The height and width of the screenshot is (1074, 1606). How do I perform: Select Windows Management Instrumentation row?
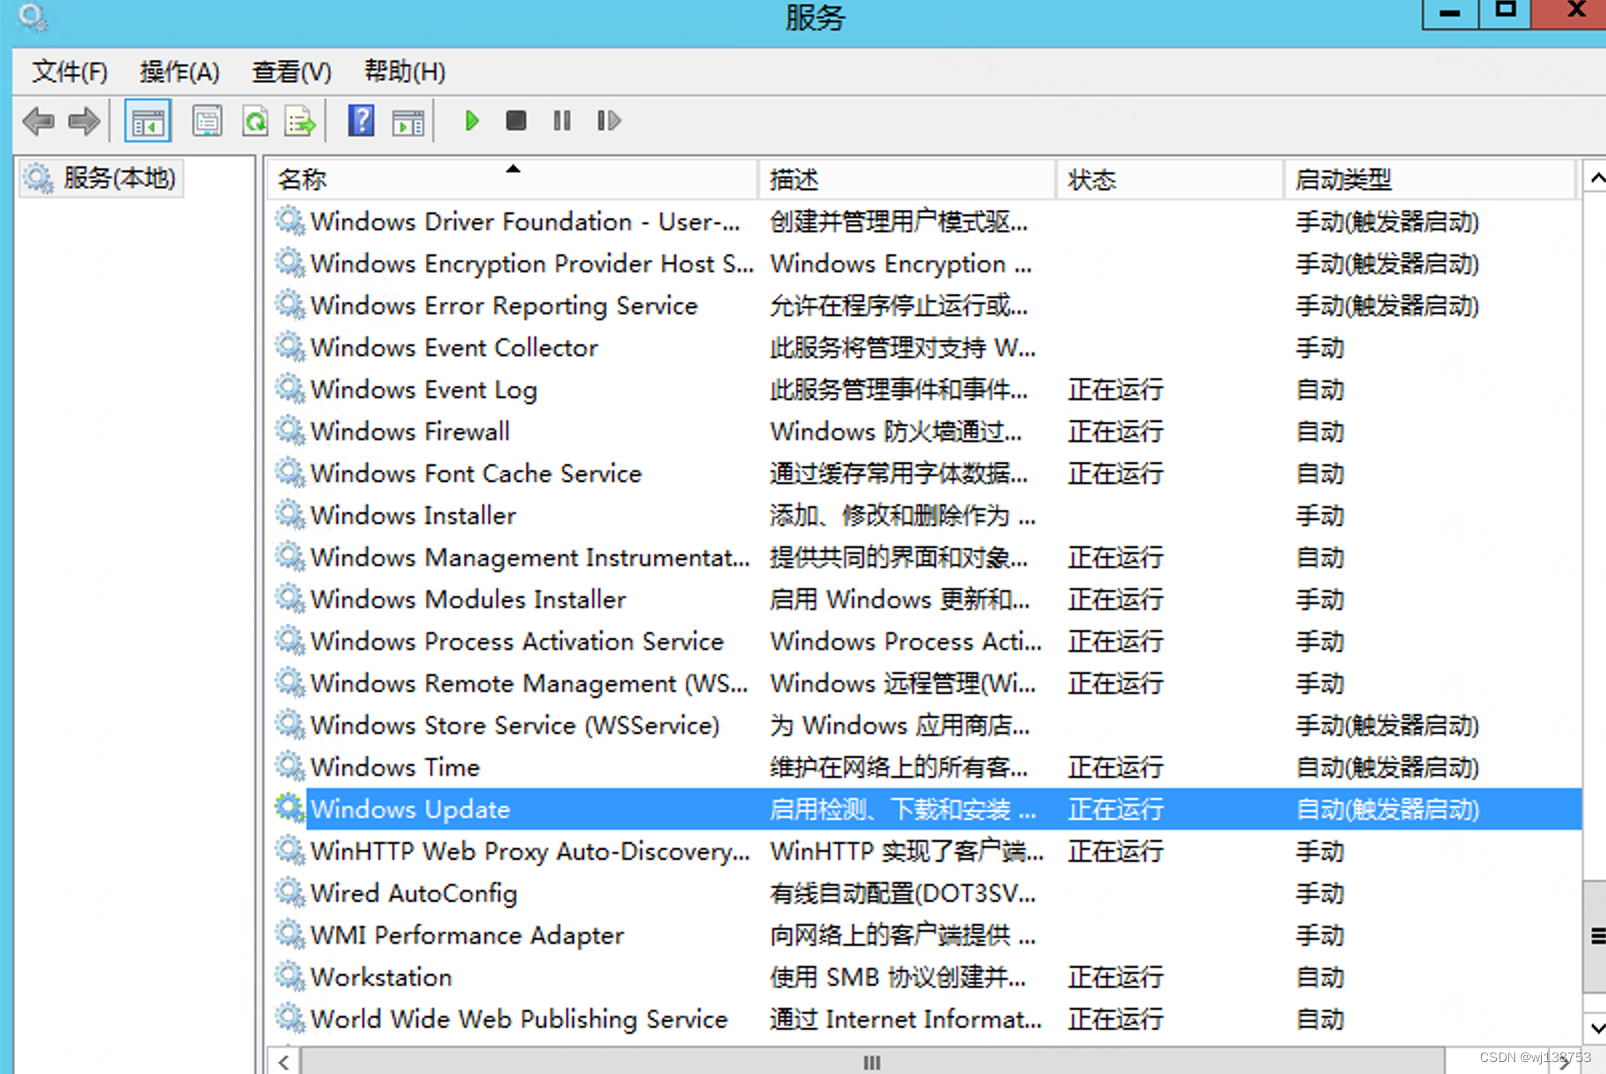click(926, 558)
